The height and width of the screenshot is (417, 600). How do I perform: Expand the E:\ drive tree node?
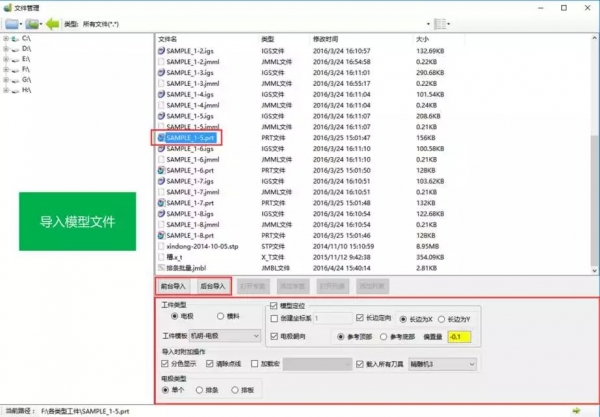6,59
